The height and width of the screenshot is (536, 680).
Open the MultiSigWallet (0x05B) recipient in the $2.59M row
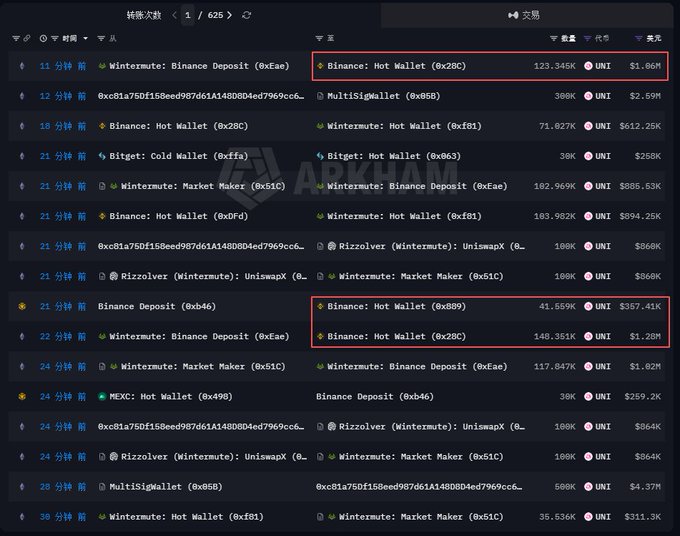click(383, 96)
